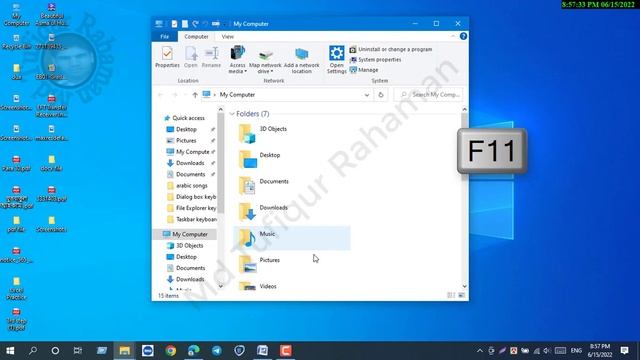Select Recycle Bin desktop icon
The width and height of the screenshot is (640, 360).
[x=16, y=42]
